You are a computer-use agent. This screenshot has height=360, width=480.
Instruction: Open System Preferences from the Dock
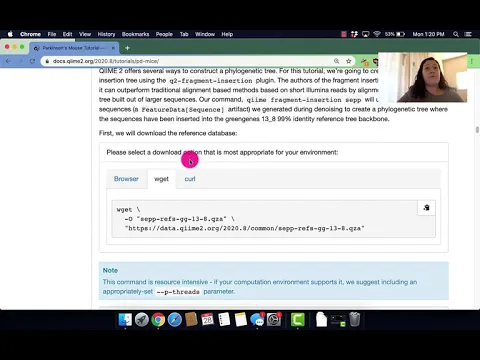pyautogui.click(x=274, y=320)
